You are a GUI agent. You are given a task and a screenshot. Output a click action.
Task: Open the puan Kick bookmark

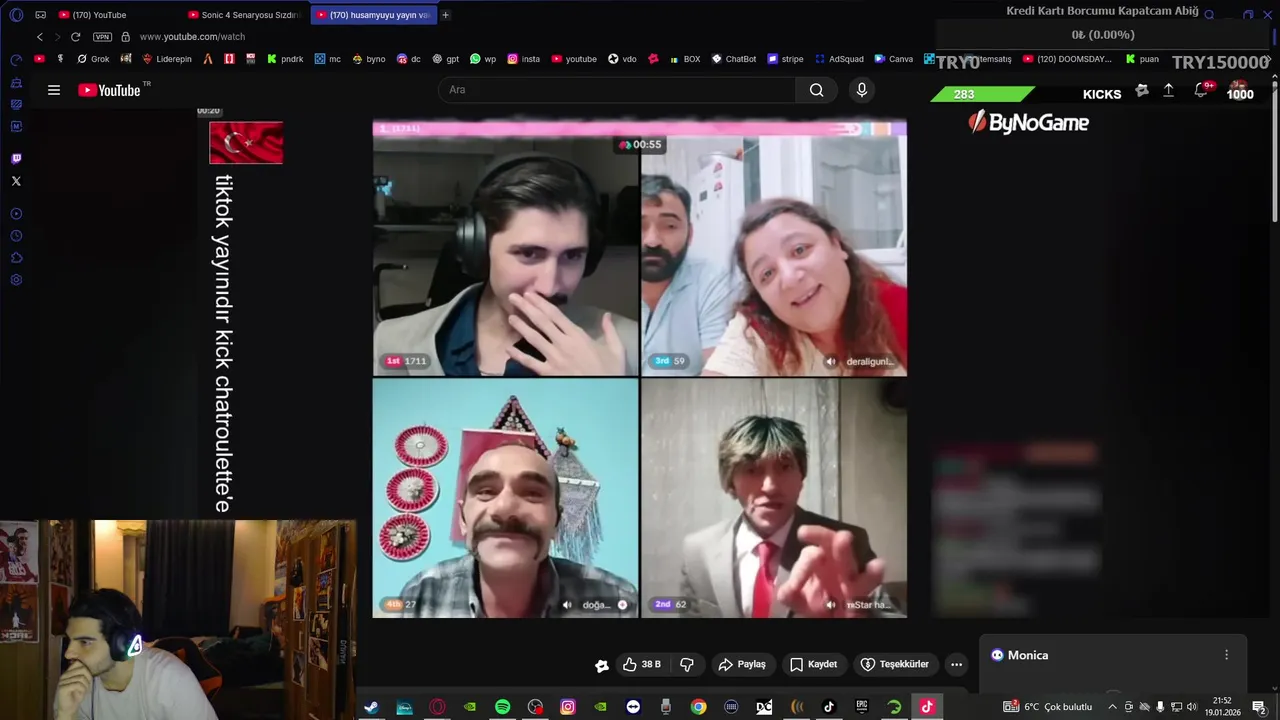[x=1142, y=59]
